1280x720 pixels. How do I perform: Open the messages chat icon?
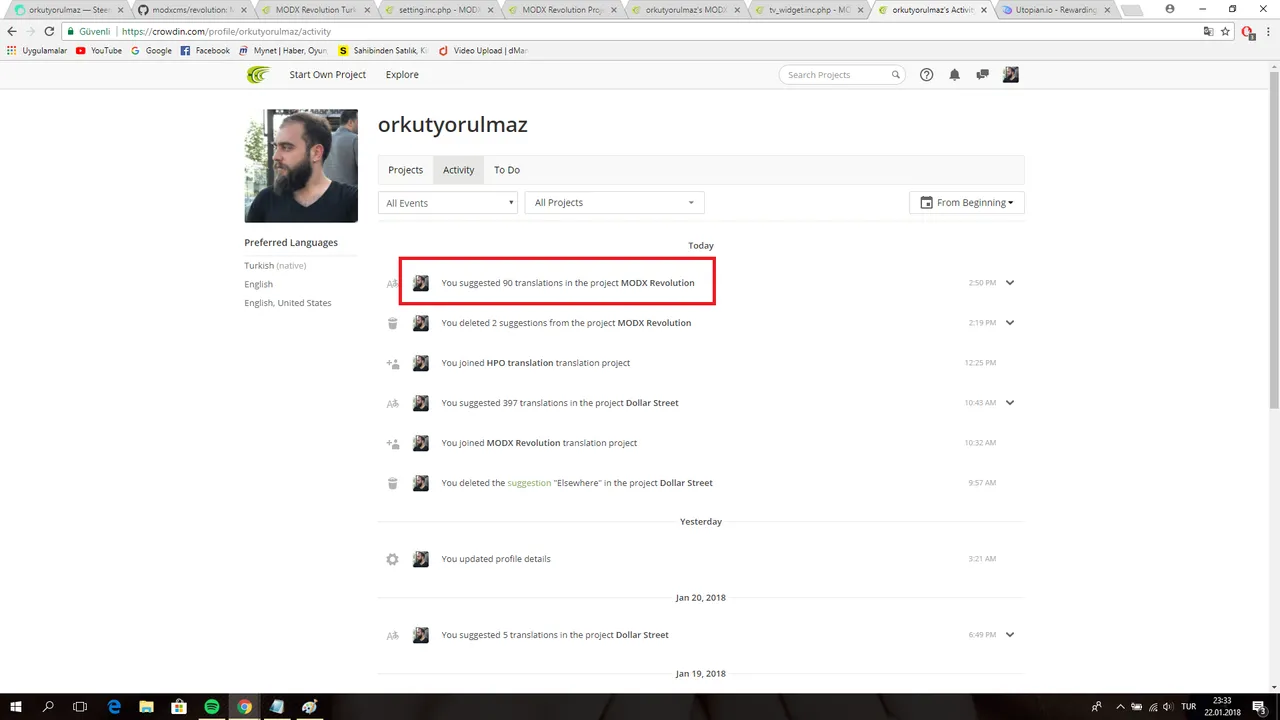tap(982, 75)
